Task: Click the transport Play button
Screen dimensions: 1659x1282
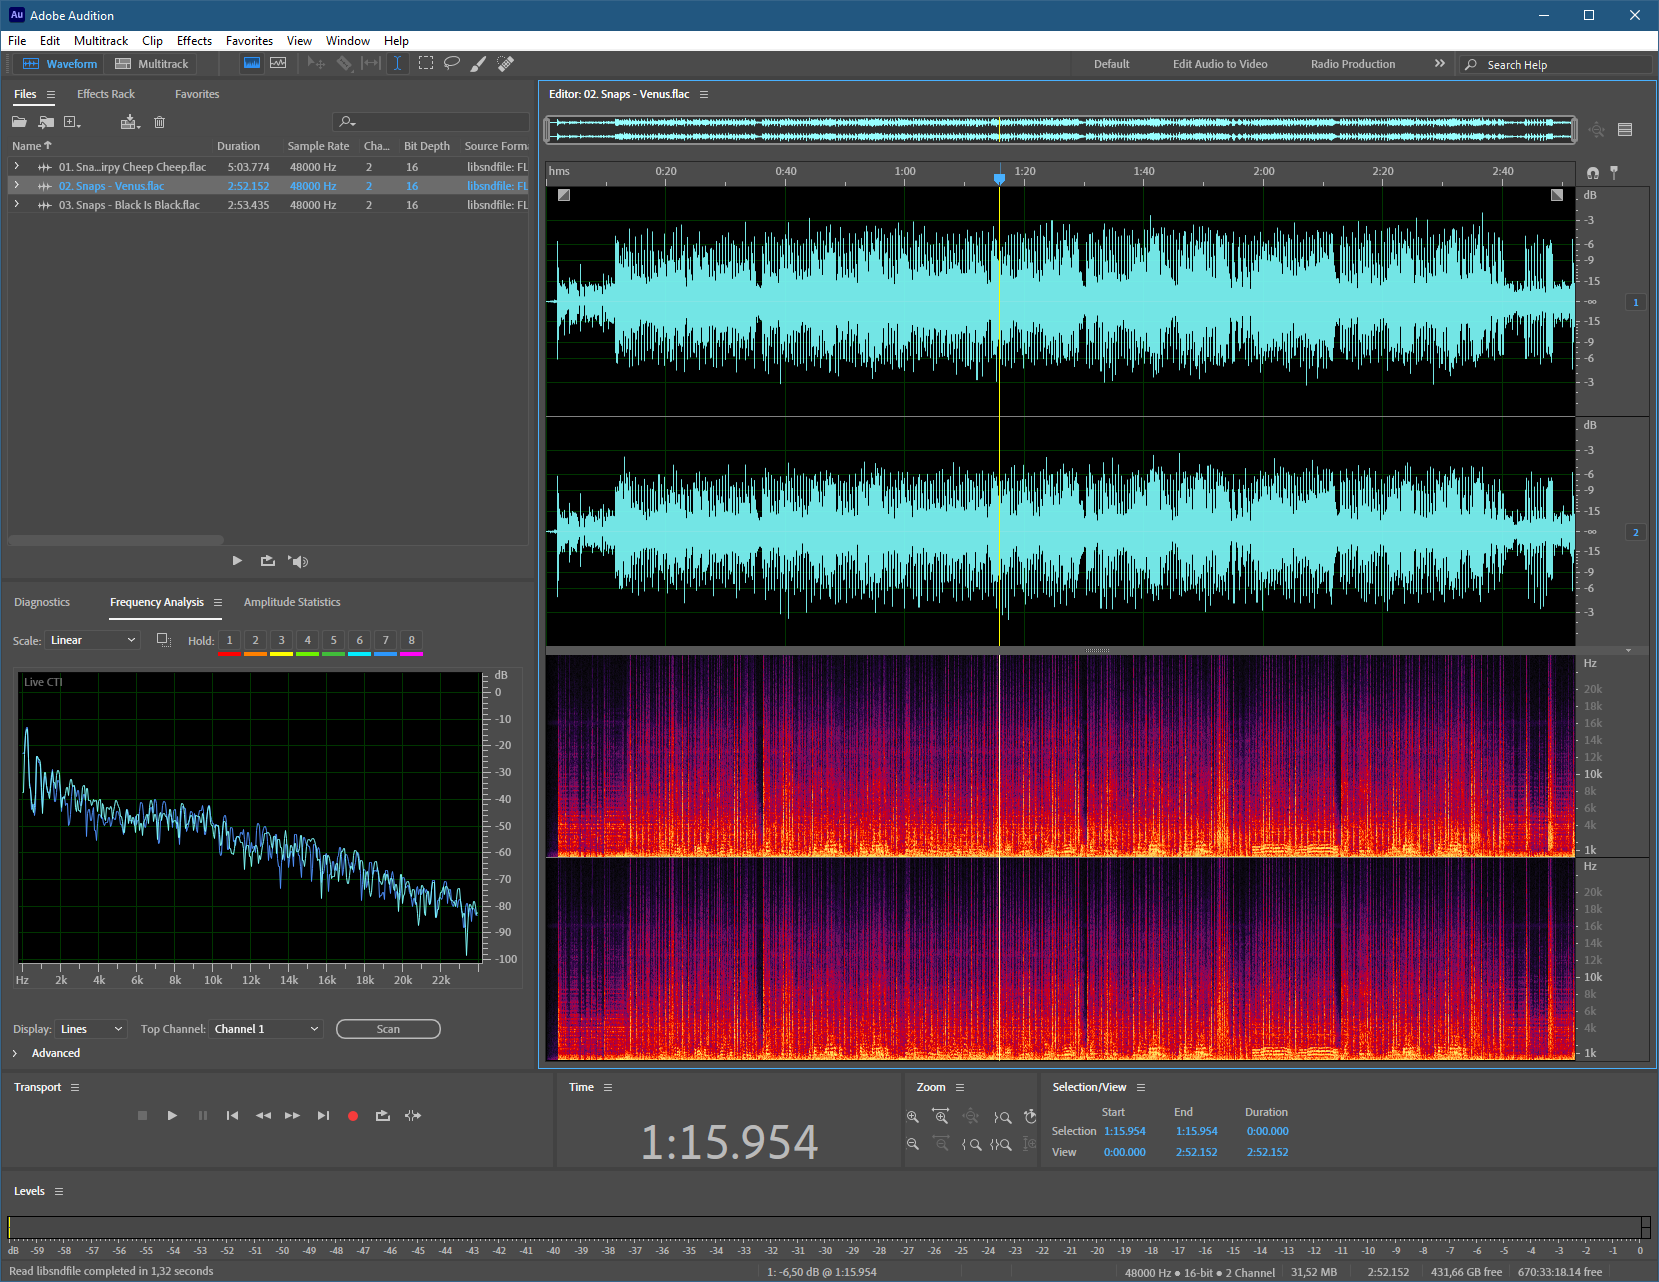Action: pos(172,1115)
